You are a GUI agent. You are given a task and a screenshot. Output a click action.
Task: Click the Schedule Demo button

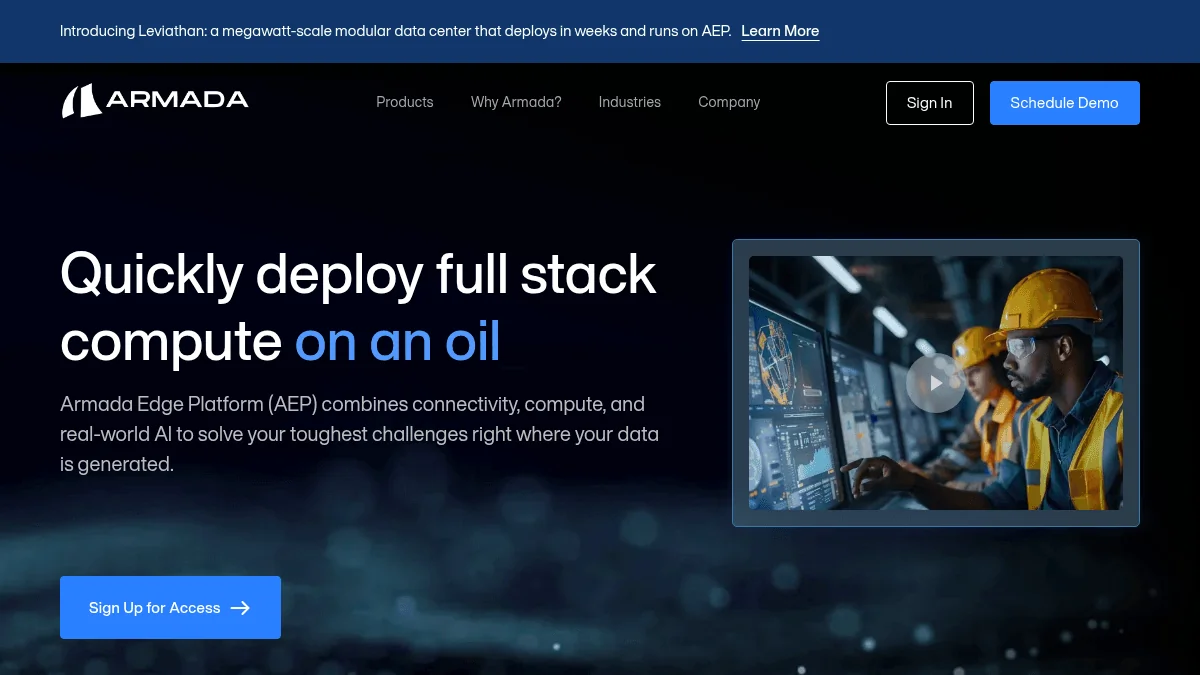point(1064,102)
